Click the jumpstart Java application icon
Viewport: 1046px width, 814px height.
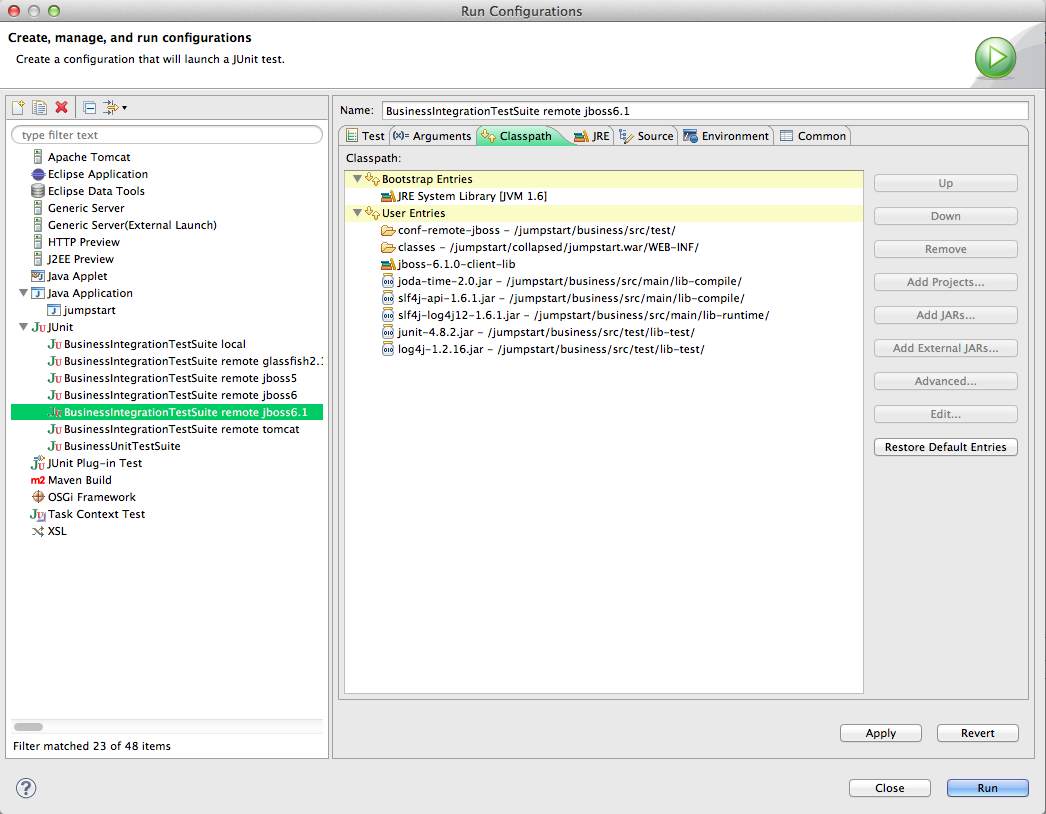tap(54, 310)
